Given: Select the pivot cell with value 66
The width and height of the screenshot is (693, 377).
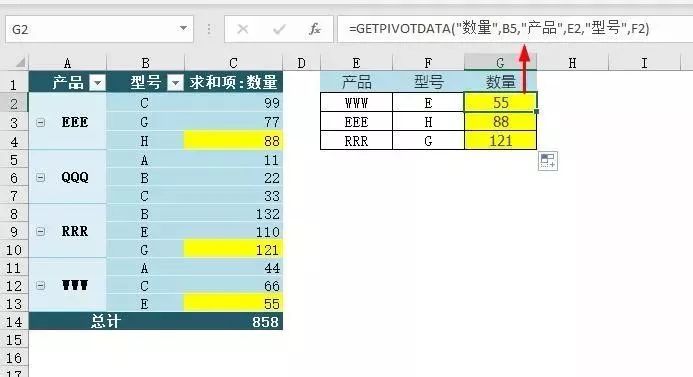Looking at the screenshot, I should click(x=233, y=286).
